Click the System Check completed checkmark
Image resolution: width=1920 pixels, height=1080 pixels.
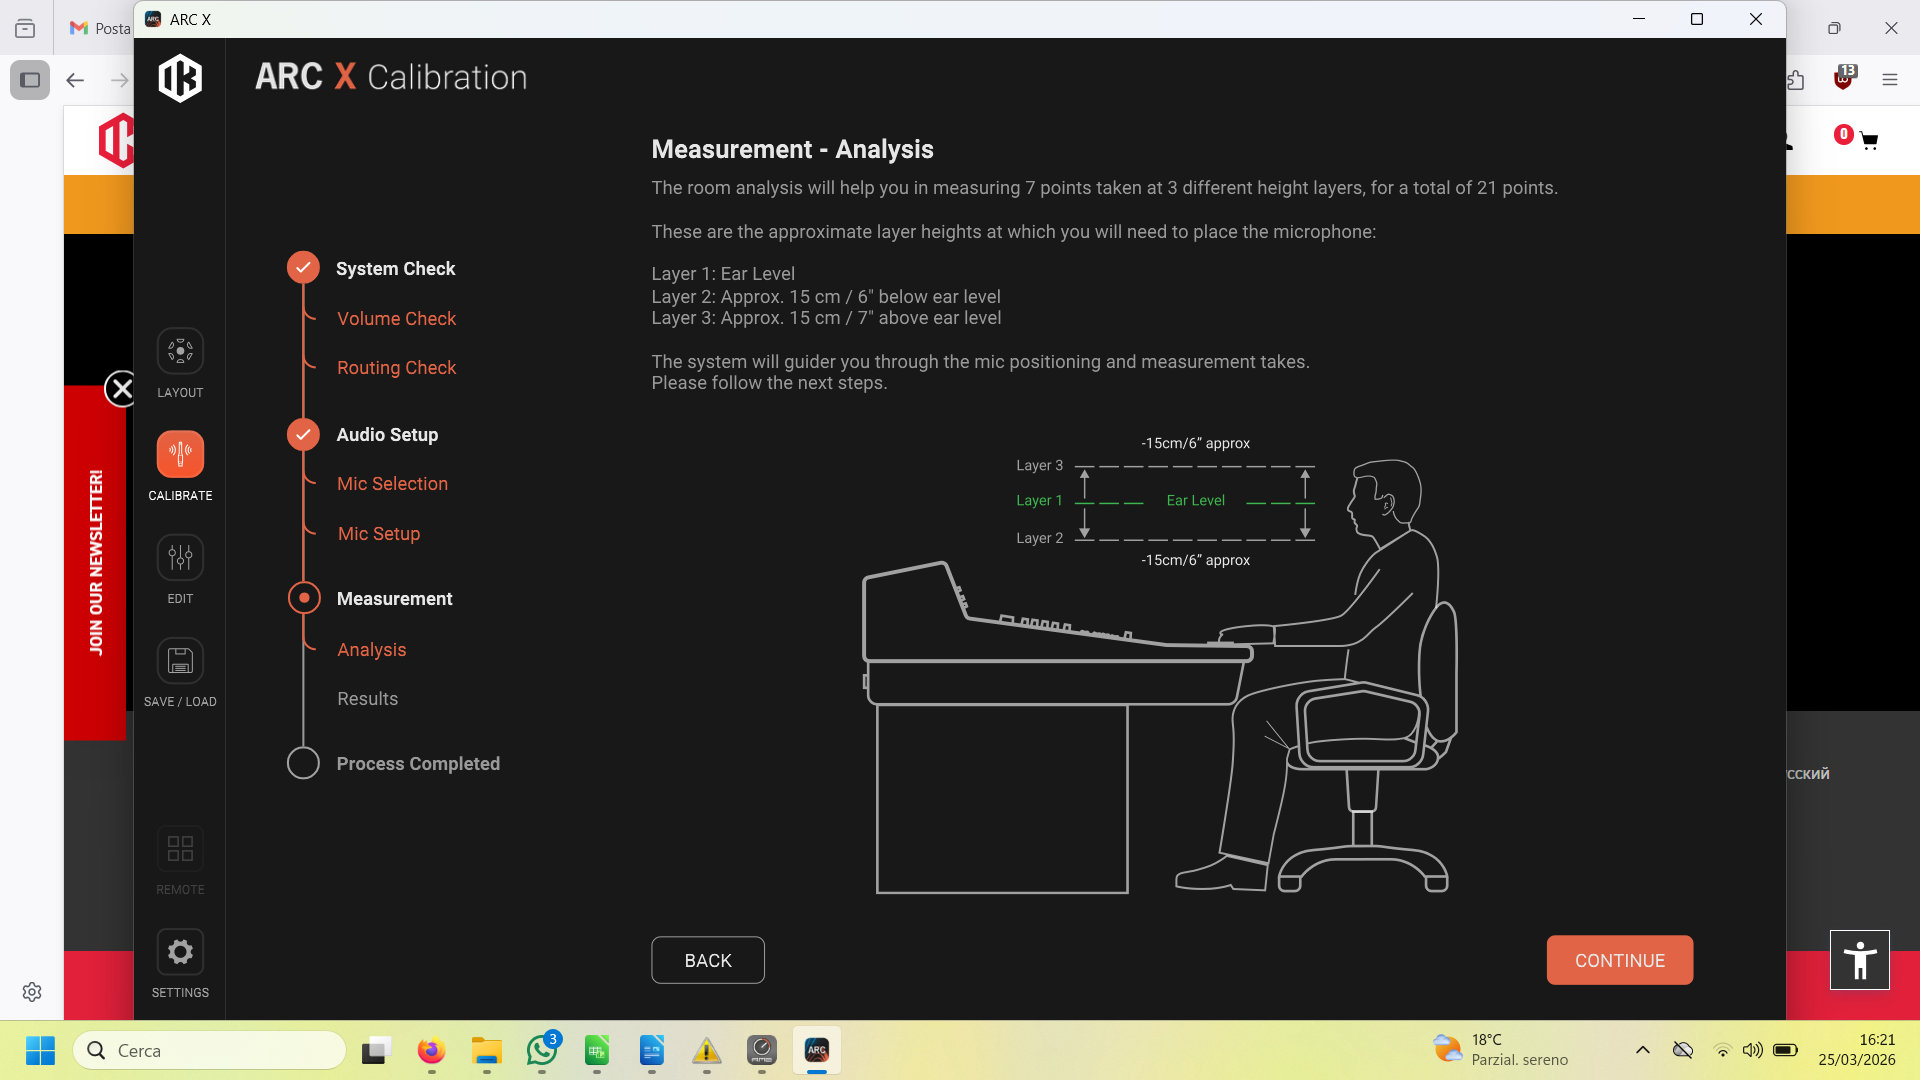303,268
